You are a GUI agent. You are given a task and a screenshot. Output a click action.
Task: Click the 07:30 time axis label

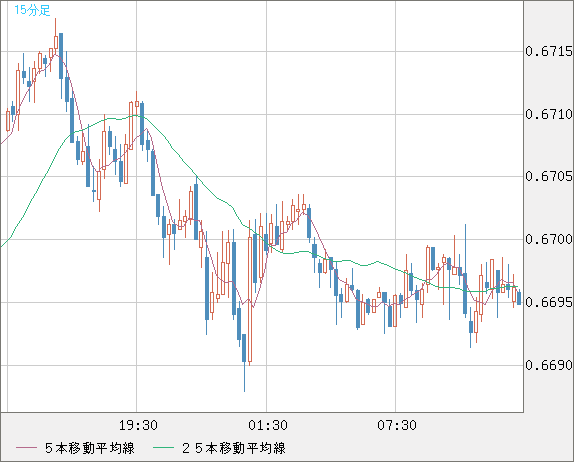click(397, 425)
